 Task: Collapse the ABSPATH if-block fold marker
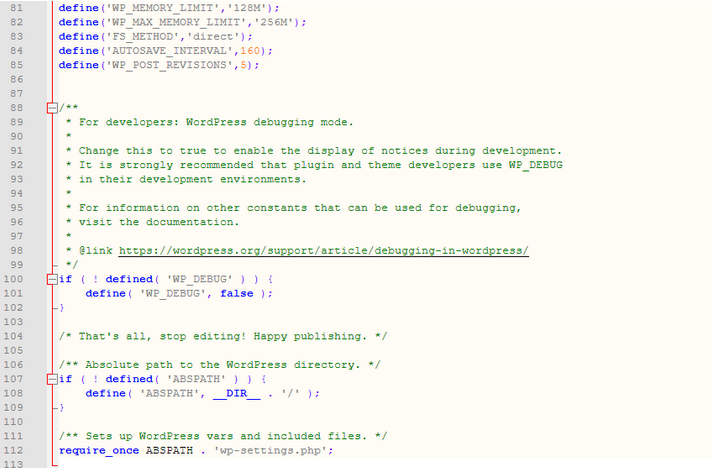click(52, 379)
